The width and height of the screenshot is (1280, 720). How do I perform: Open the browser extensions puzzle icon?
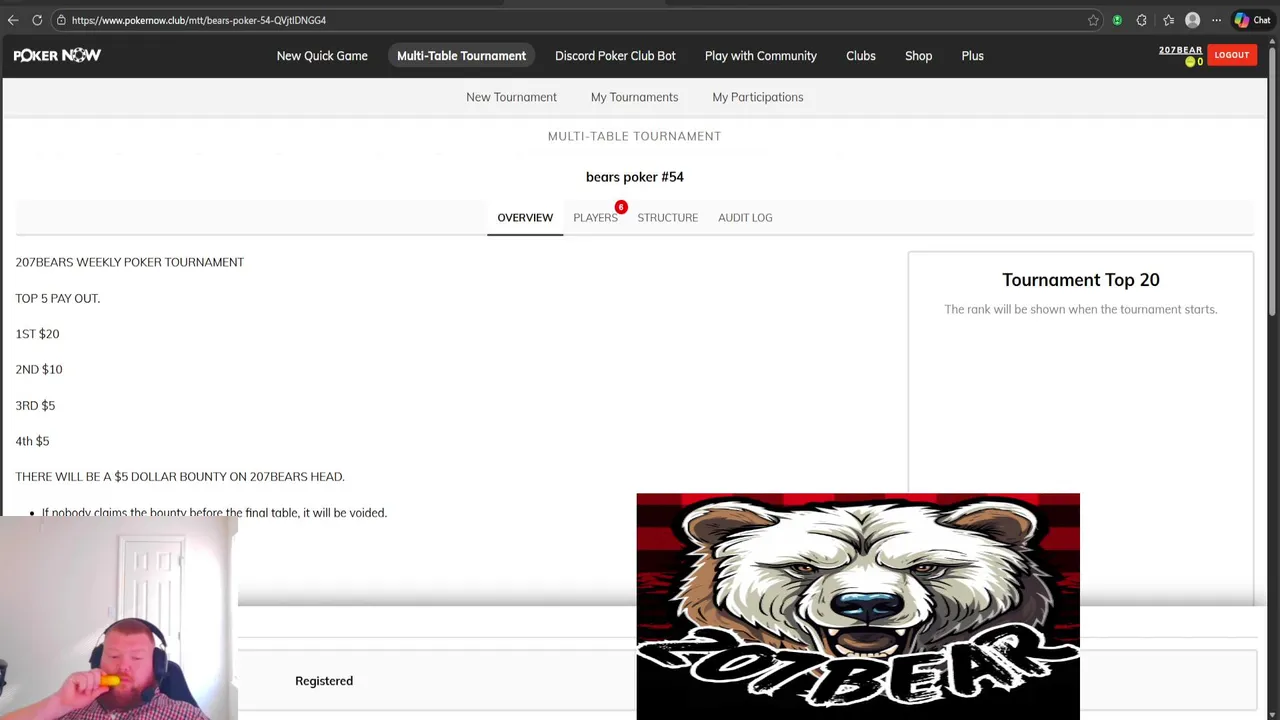click(1141, 20)
